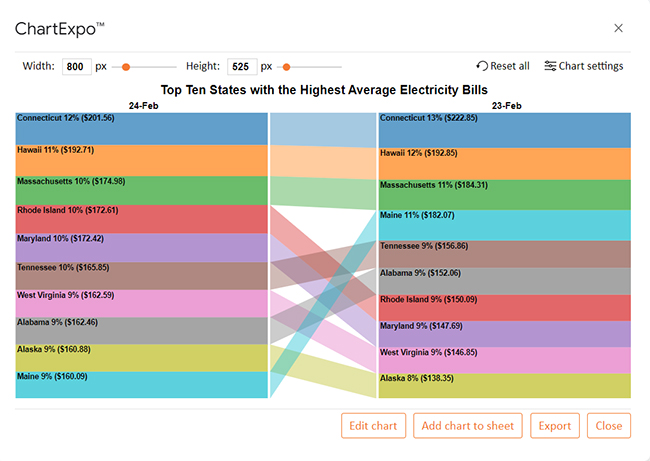Viewport: 650px width, 461px height.
Task: Click the Export button
Action: [555, 426]
